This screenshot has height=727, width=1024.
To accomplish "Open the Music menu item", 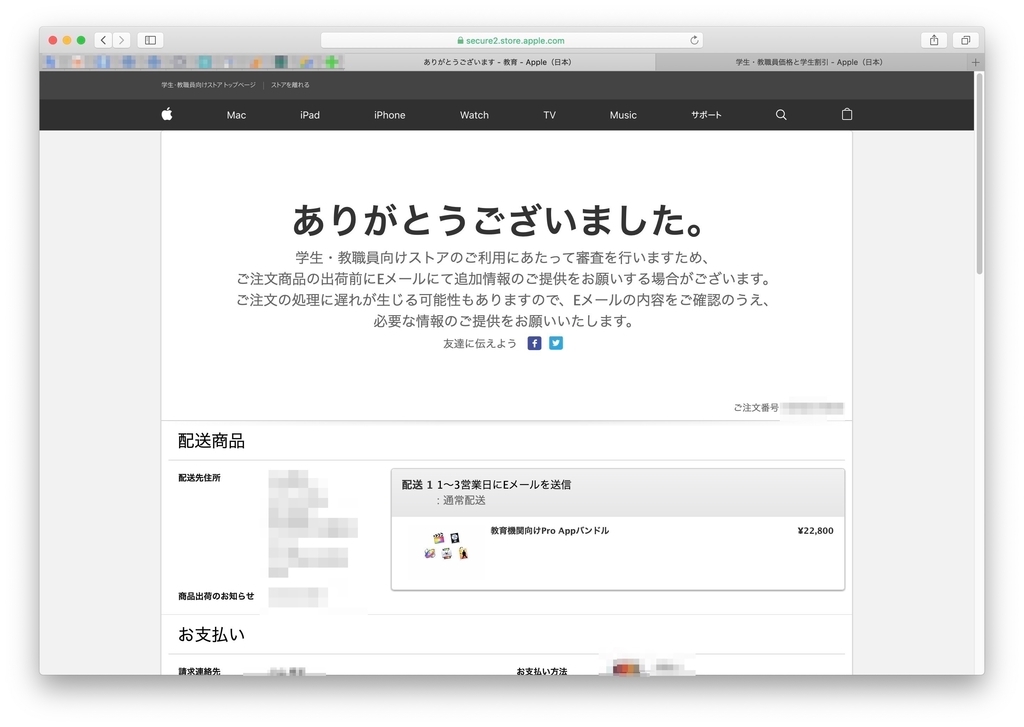I will [623, 115].
